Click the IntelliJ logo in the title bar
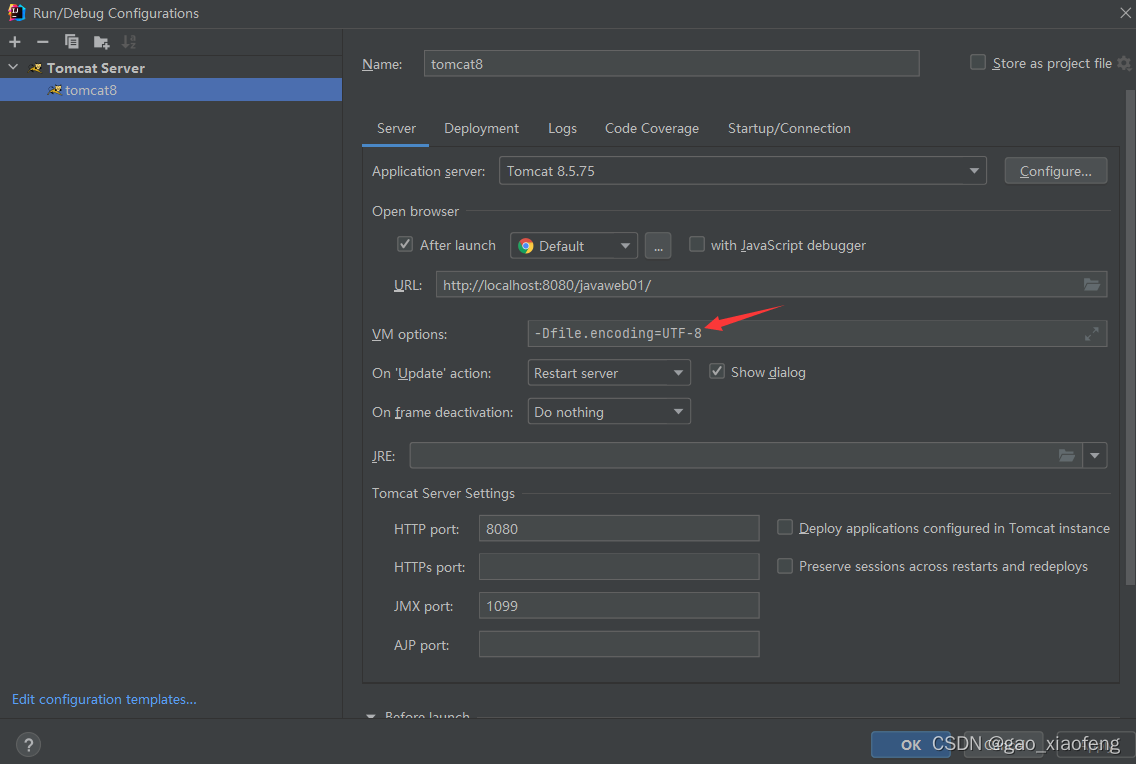Screen dimensions: 1136x764 16,12
